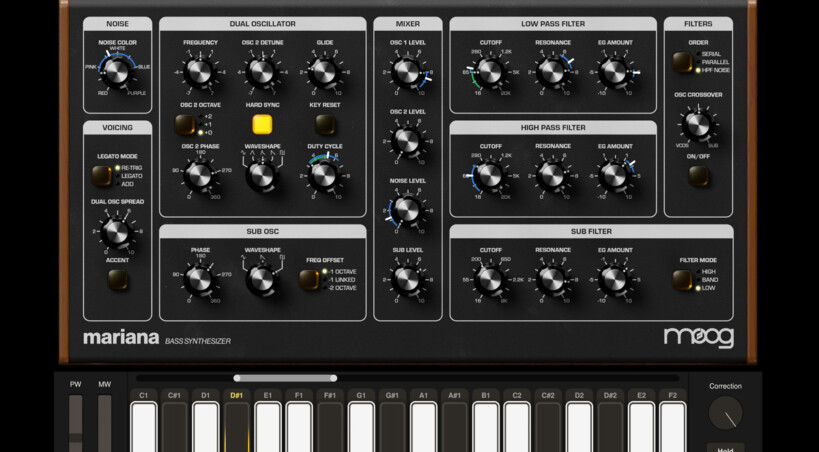Play the F2 key
The image size is (819, 452).
[672, 426]
